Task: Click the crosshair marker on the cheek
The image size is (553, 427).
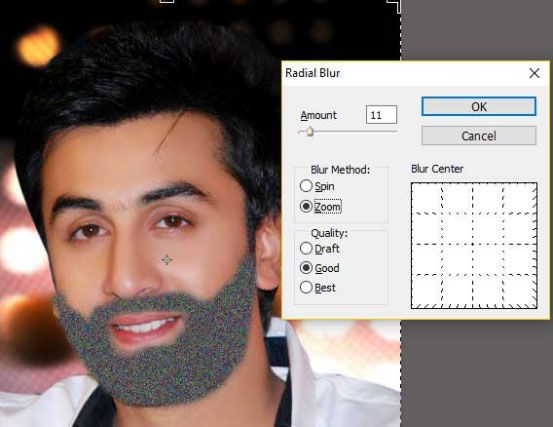Action: point(166,260)
